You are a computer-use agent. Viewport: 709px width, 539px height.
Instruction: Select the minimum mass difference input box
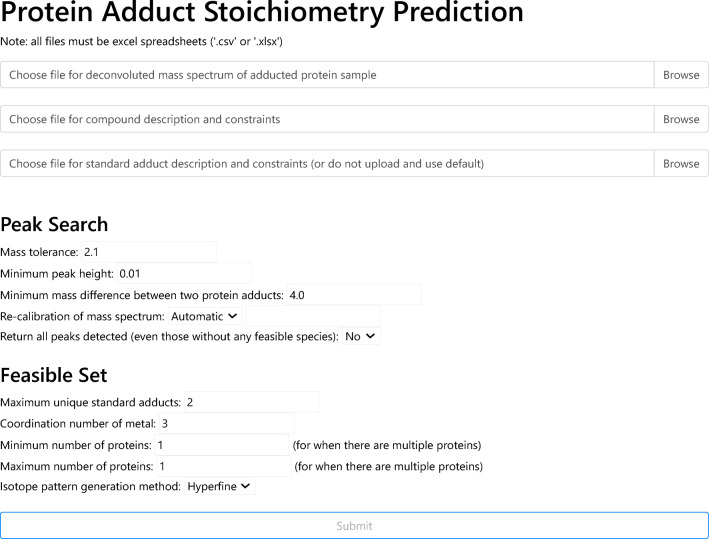[353, 295]
